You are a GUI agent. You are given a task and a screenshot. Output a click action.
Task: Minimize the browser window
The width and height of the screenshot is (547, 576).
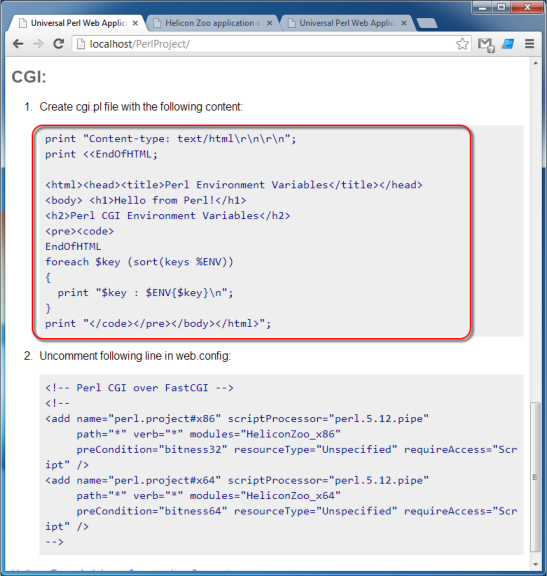point(482,7)
